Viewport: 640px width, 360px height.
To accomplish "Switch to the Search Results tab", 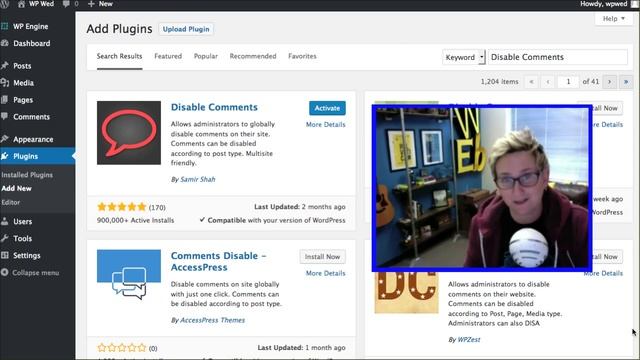I will 119,56.
